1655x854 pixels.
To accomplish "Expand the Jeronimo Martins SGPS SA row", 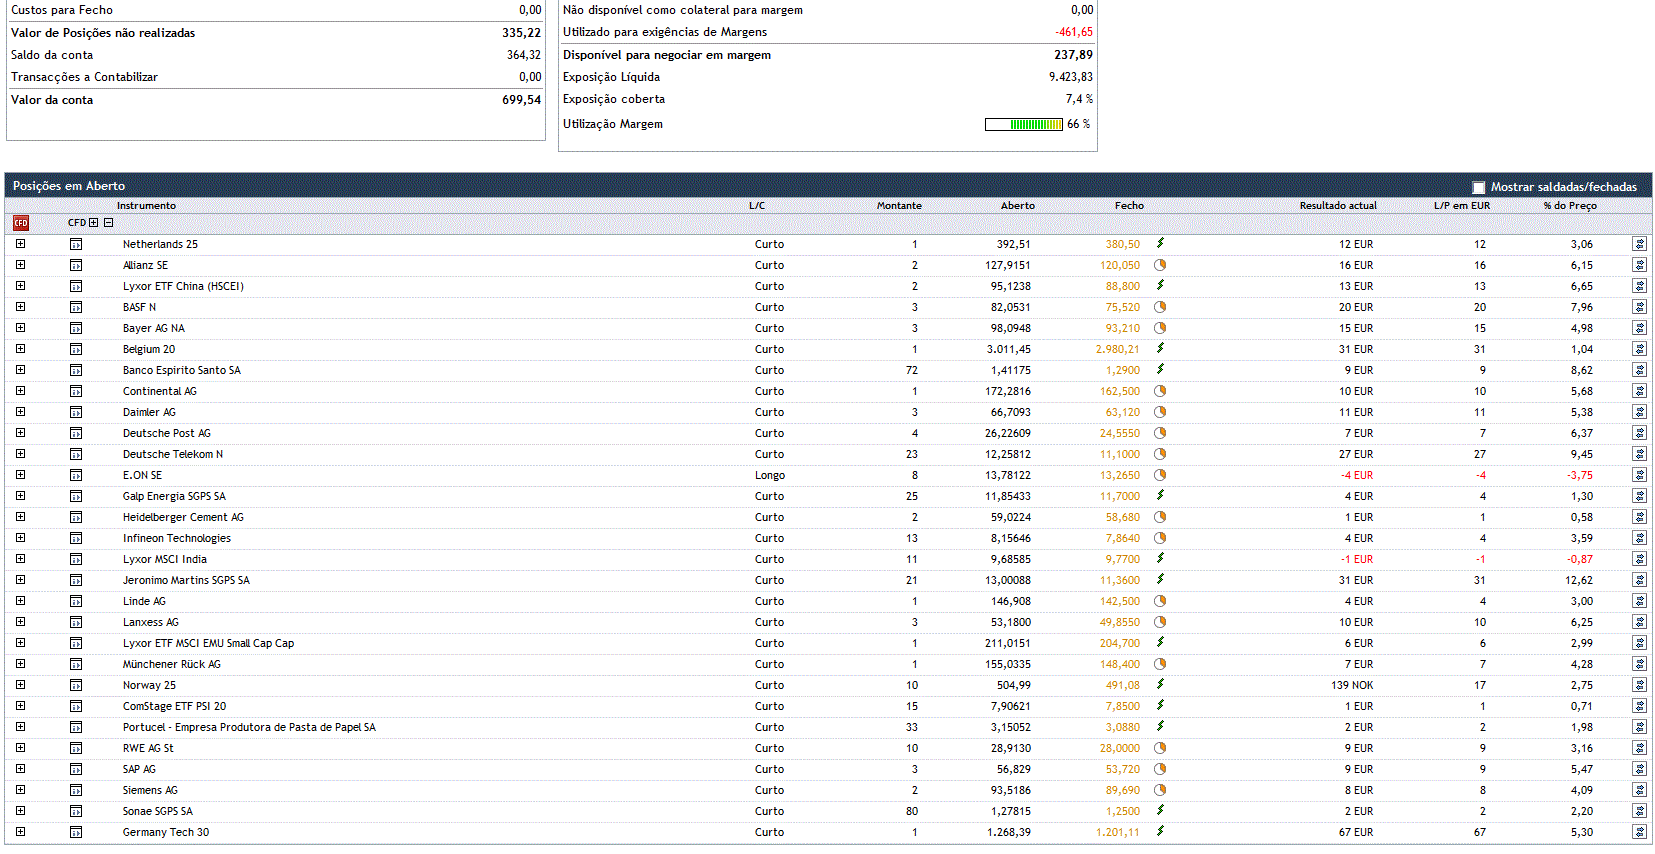I will coord(20,580).
